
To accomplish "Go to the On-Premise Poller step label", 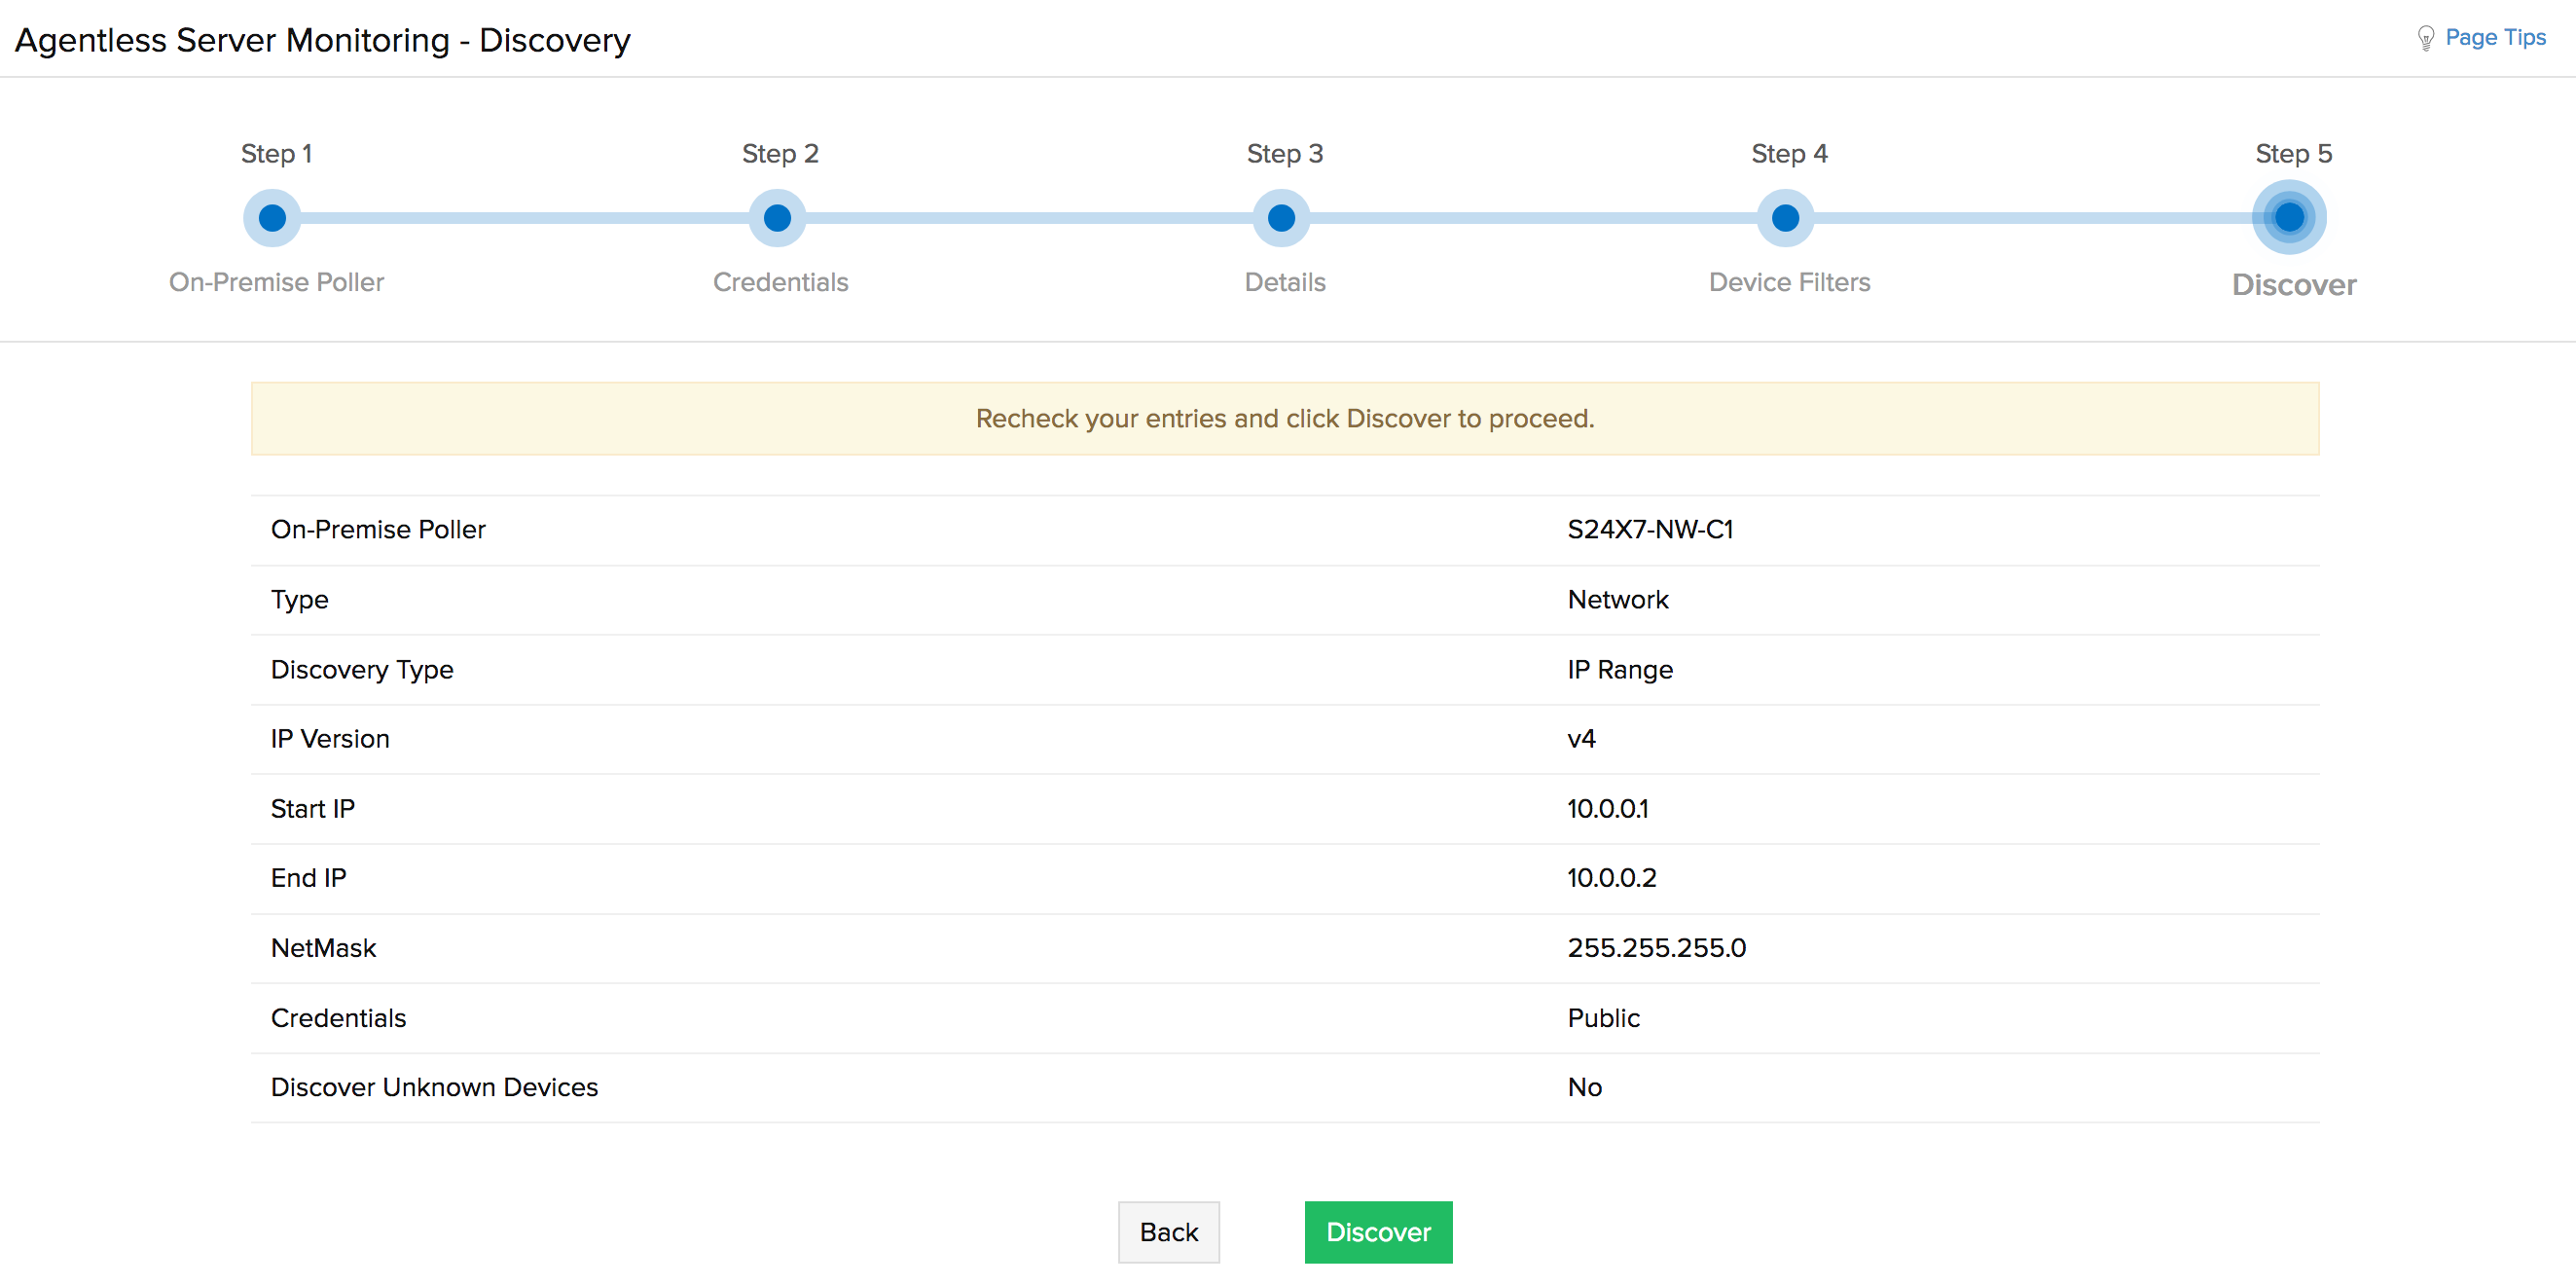I will (276, 282).
